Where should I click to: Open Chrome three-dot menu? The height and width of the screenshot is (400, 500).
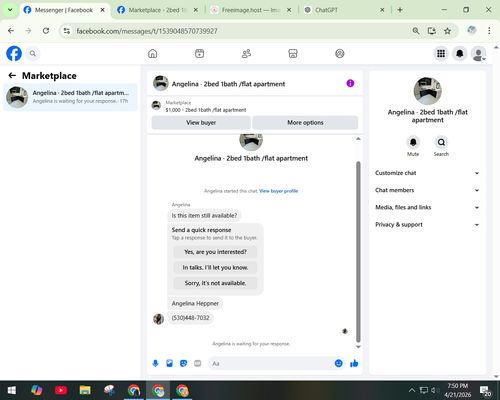click(489, 31)
